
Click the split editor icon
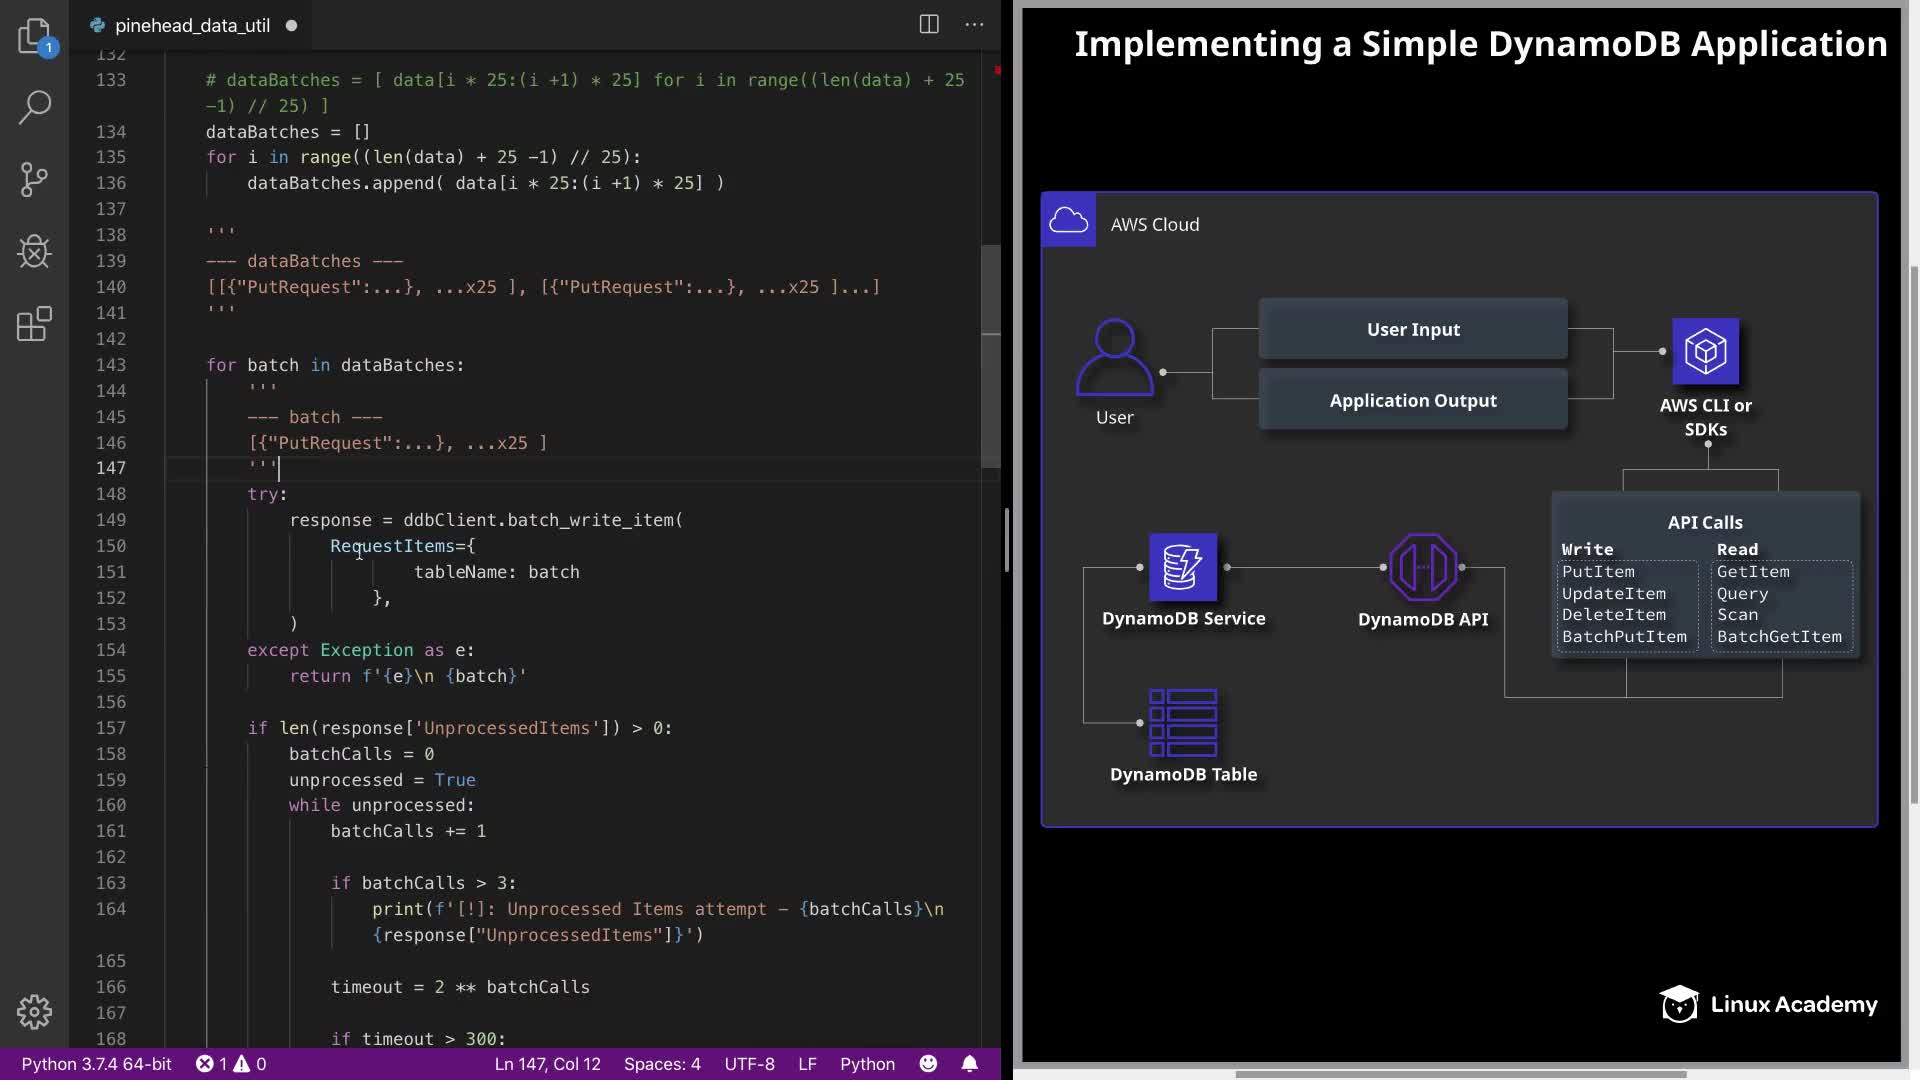click(929, 25)
